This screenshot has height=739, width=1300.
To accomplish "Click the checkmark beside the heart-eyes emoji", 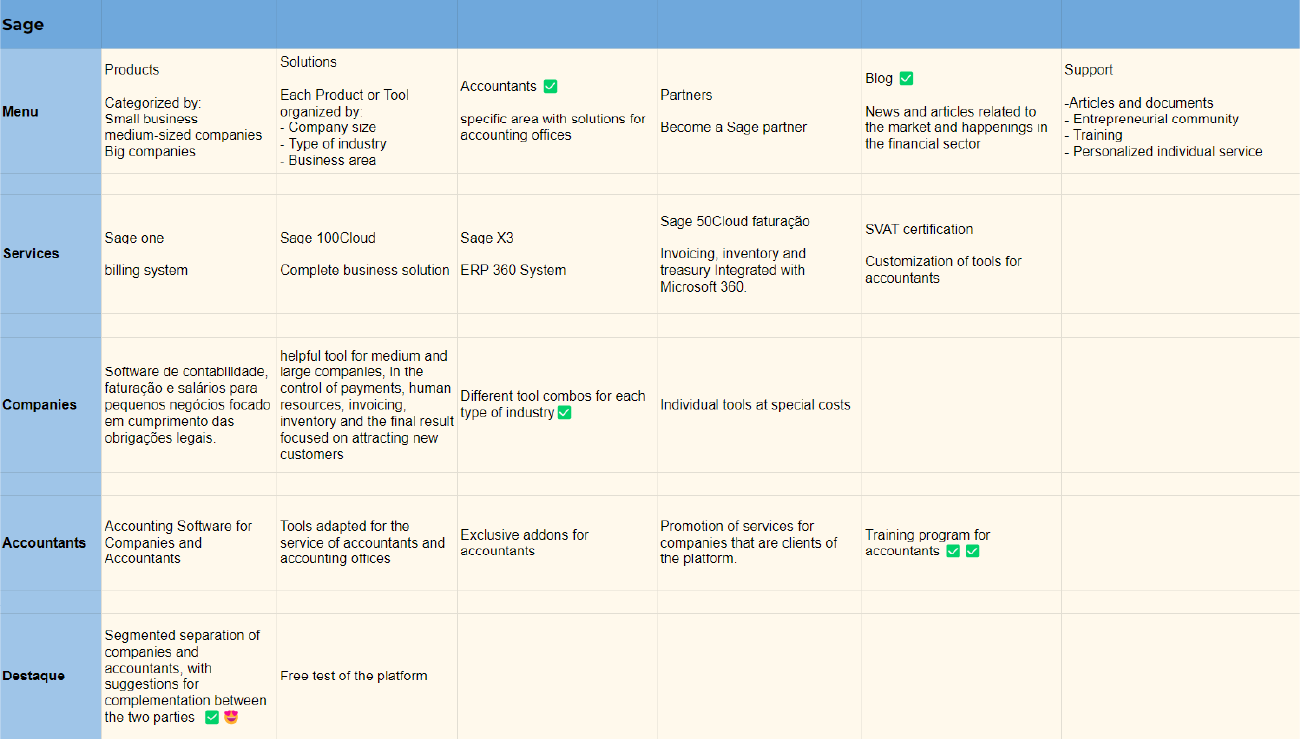I will pos(211,717).
